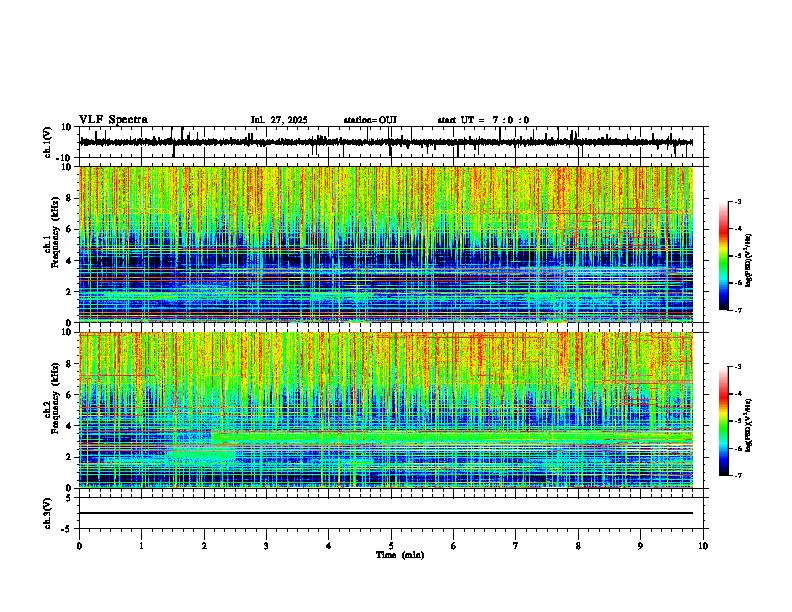Click the flat ch.3 voltage line
The height and width of the screenshot is (612, 792).
point(386,513)
